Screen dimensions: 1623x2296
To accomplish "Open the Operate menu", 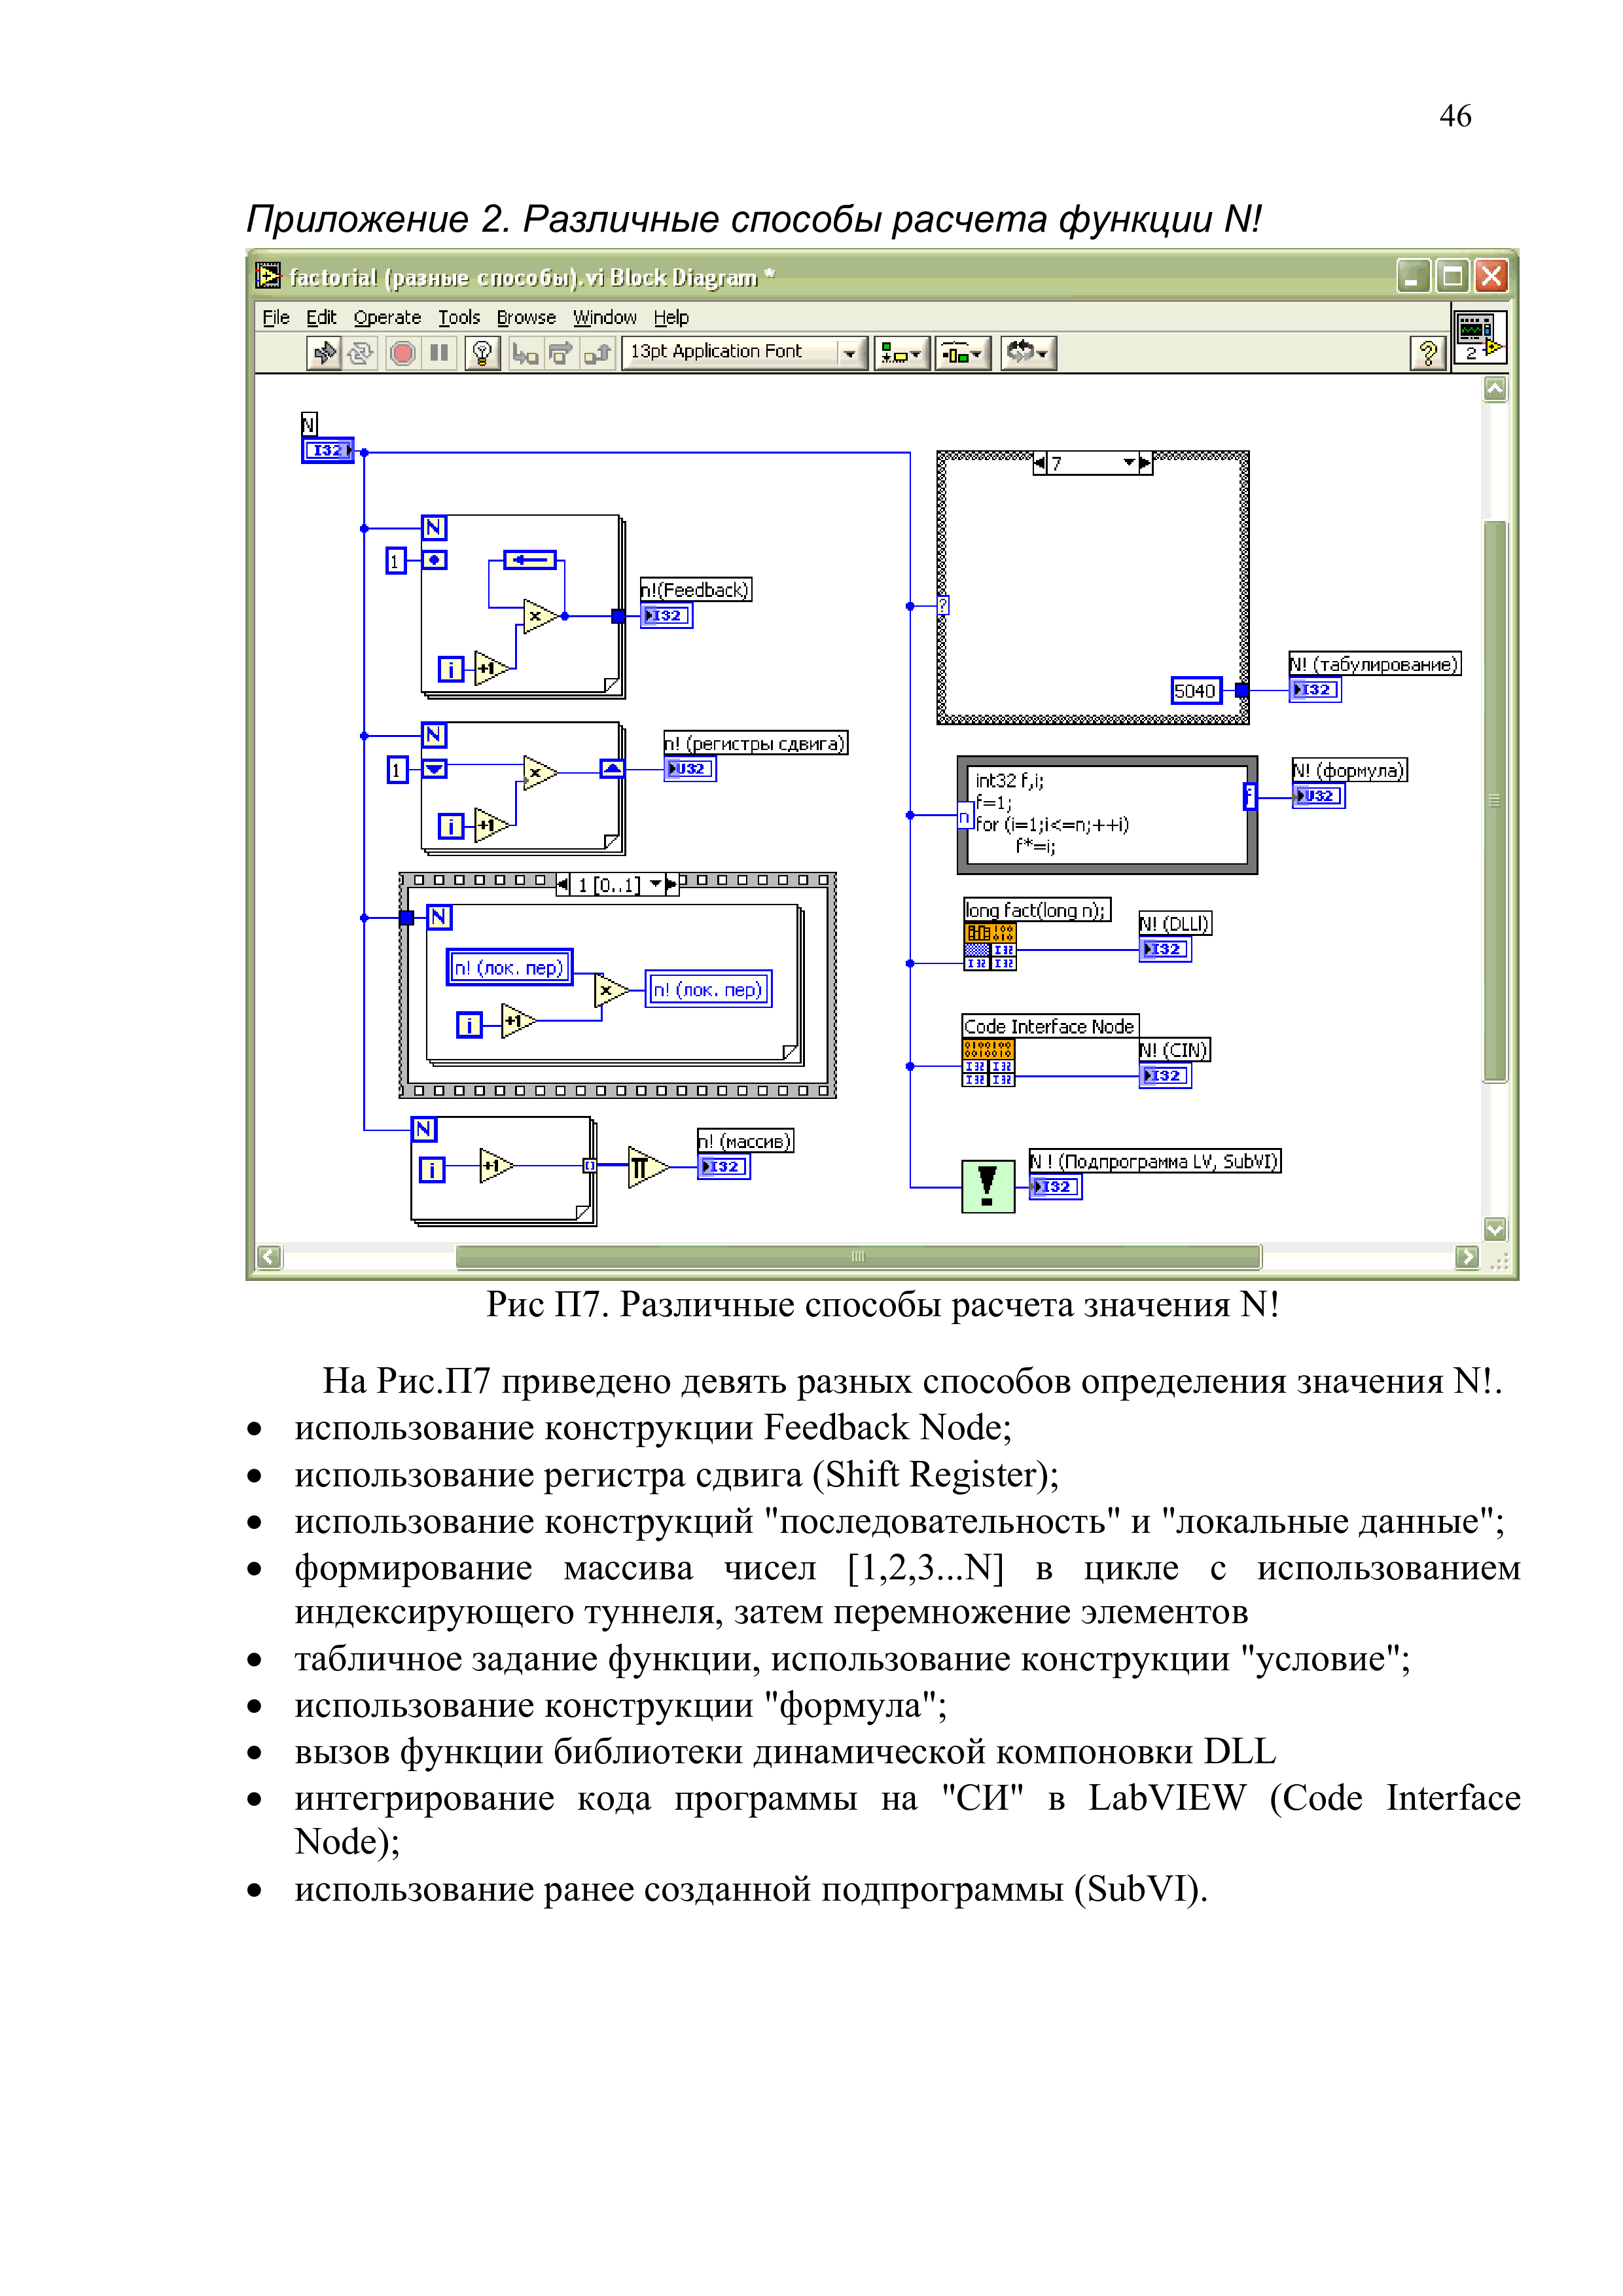I will click(387, 318).
